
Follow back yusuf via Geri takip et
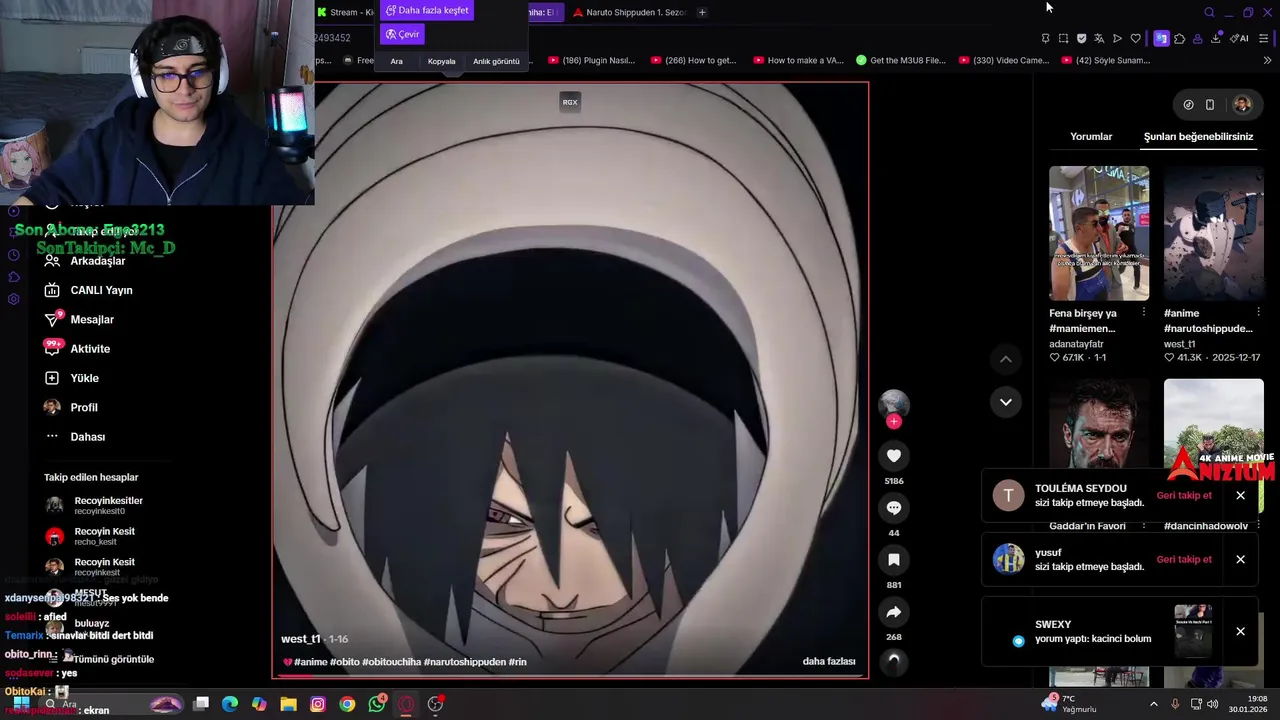tap(1184, 559)
